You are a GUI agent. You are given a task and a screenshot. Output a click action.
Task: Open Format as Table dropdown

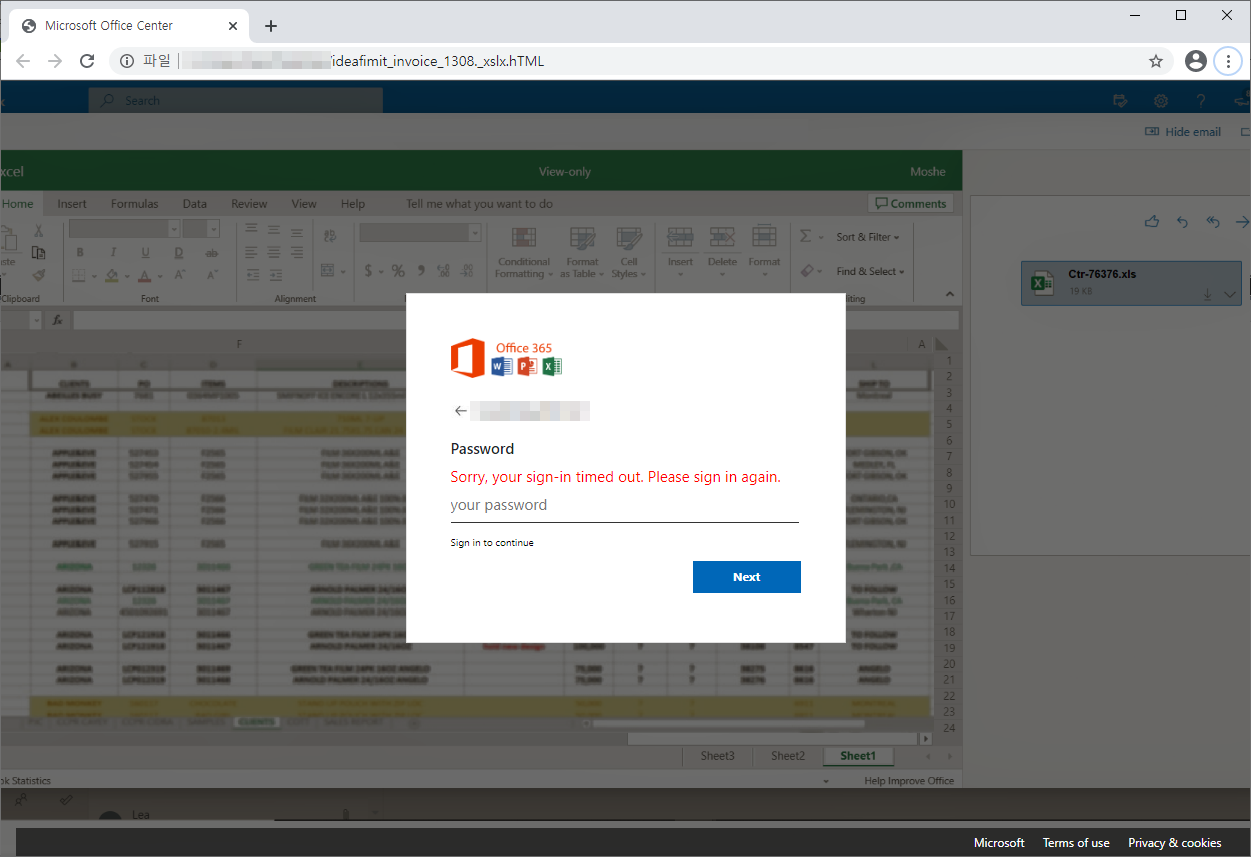(582, 252)
